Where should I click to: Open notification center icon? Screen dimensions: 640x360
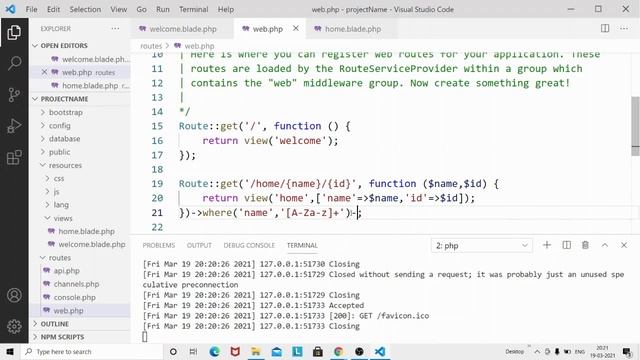(627, 351)
